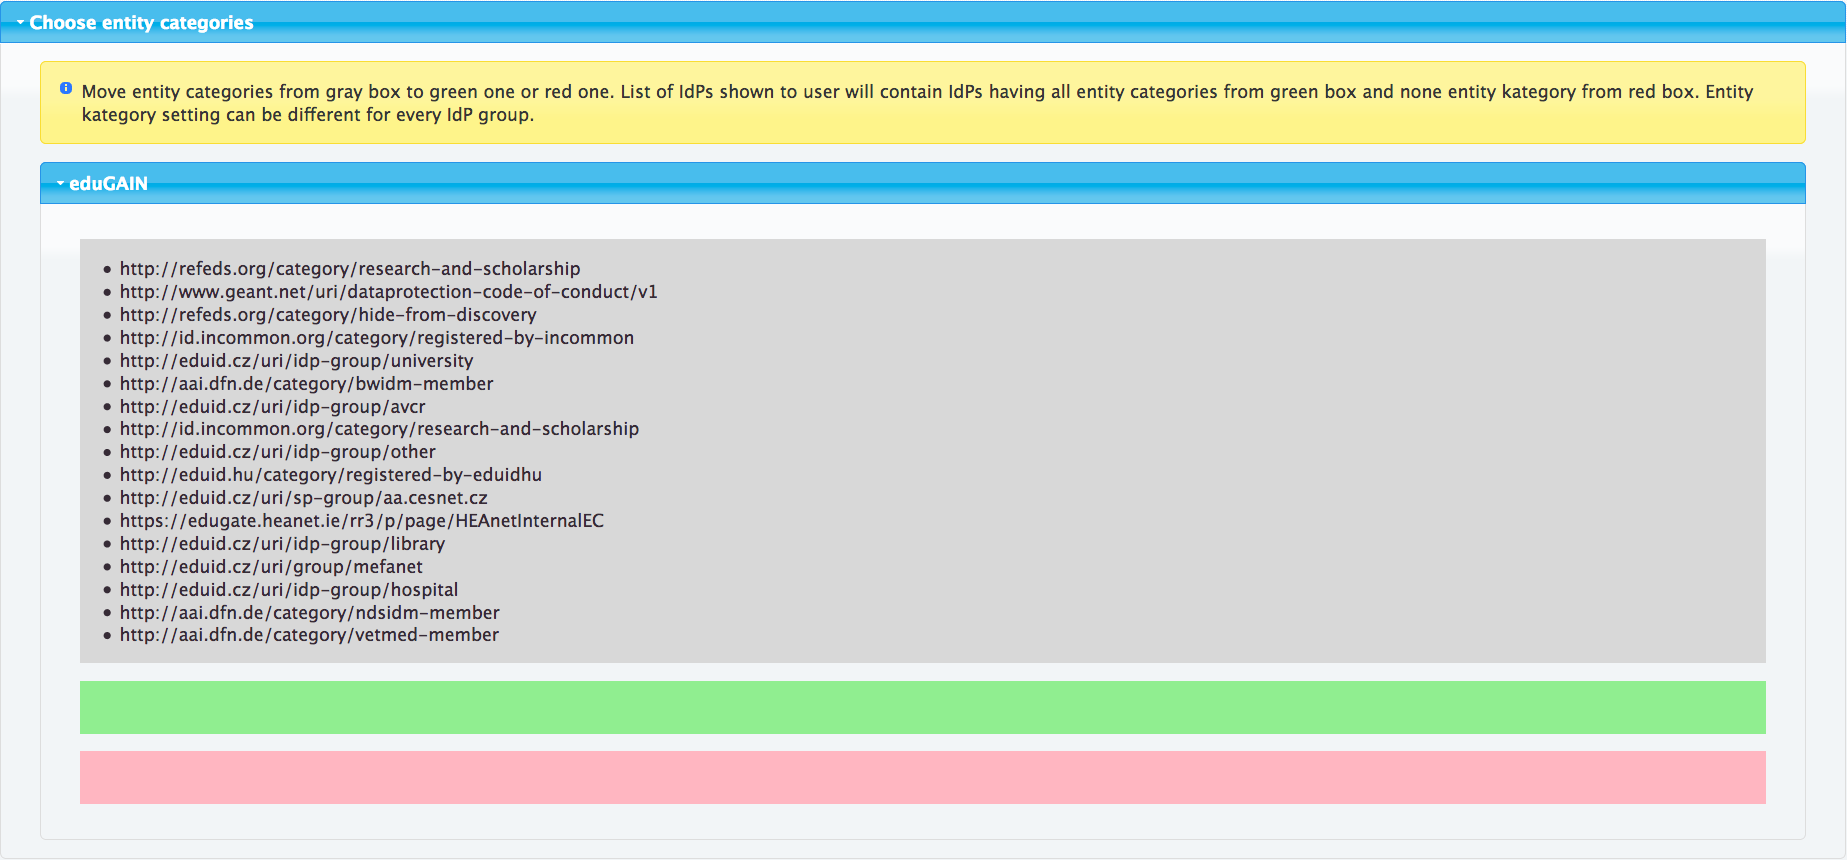
Task: Select id.incommon.org research-and-scholarship category
Action: pos(379,429)
